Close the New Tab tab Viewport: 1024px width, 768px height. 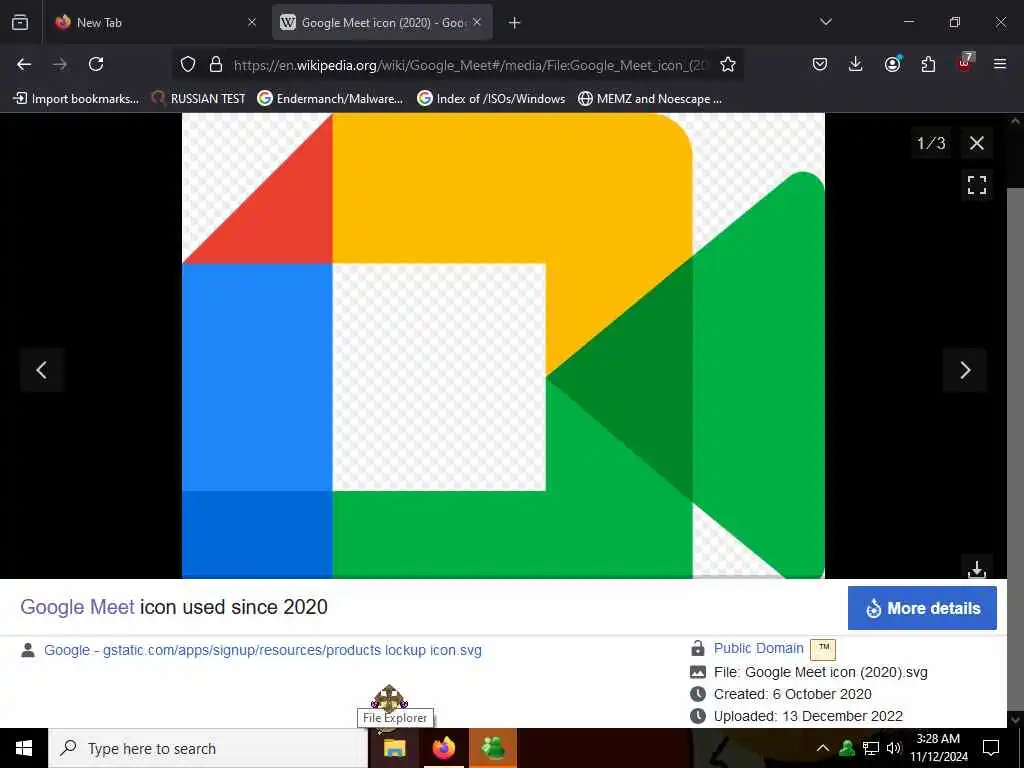[252, 22]
